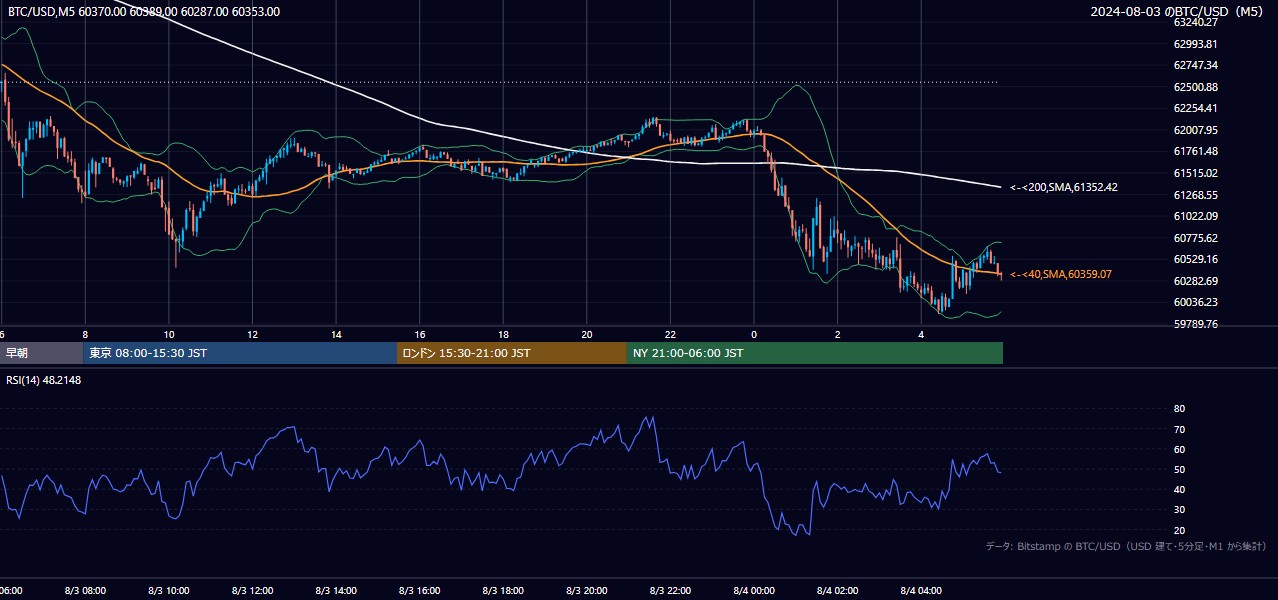The width and height of the screenshot is (1278, 600).
Task: Click the RSI axis level 30
Action: 1179,510
